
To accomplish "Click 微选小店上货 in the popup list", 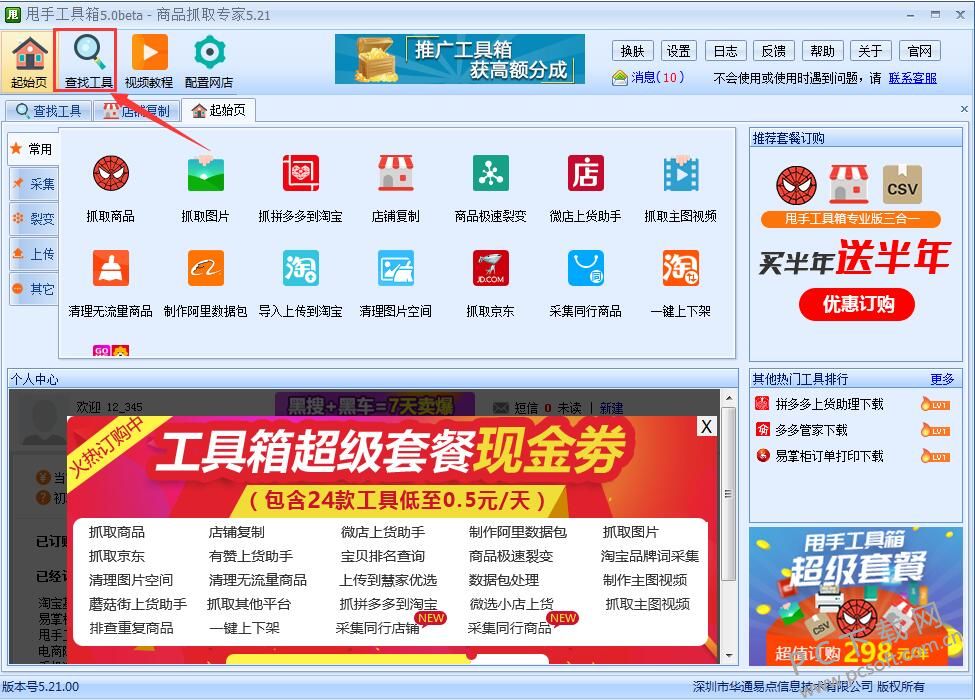I will [512, 604].
